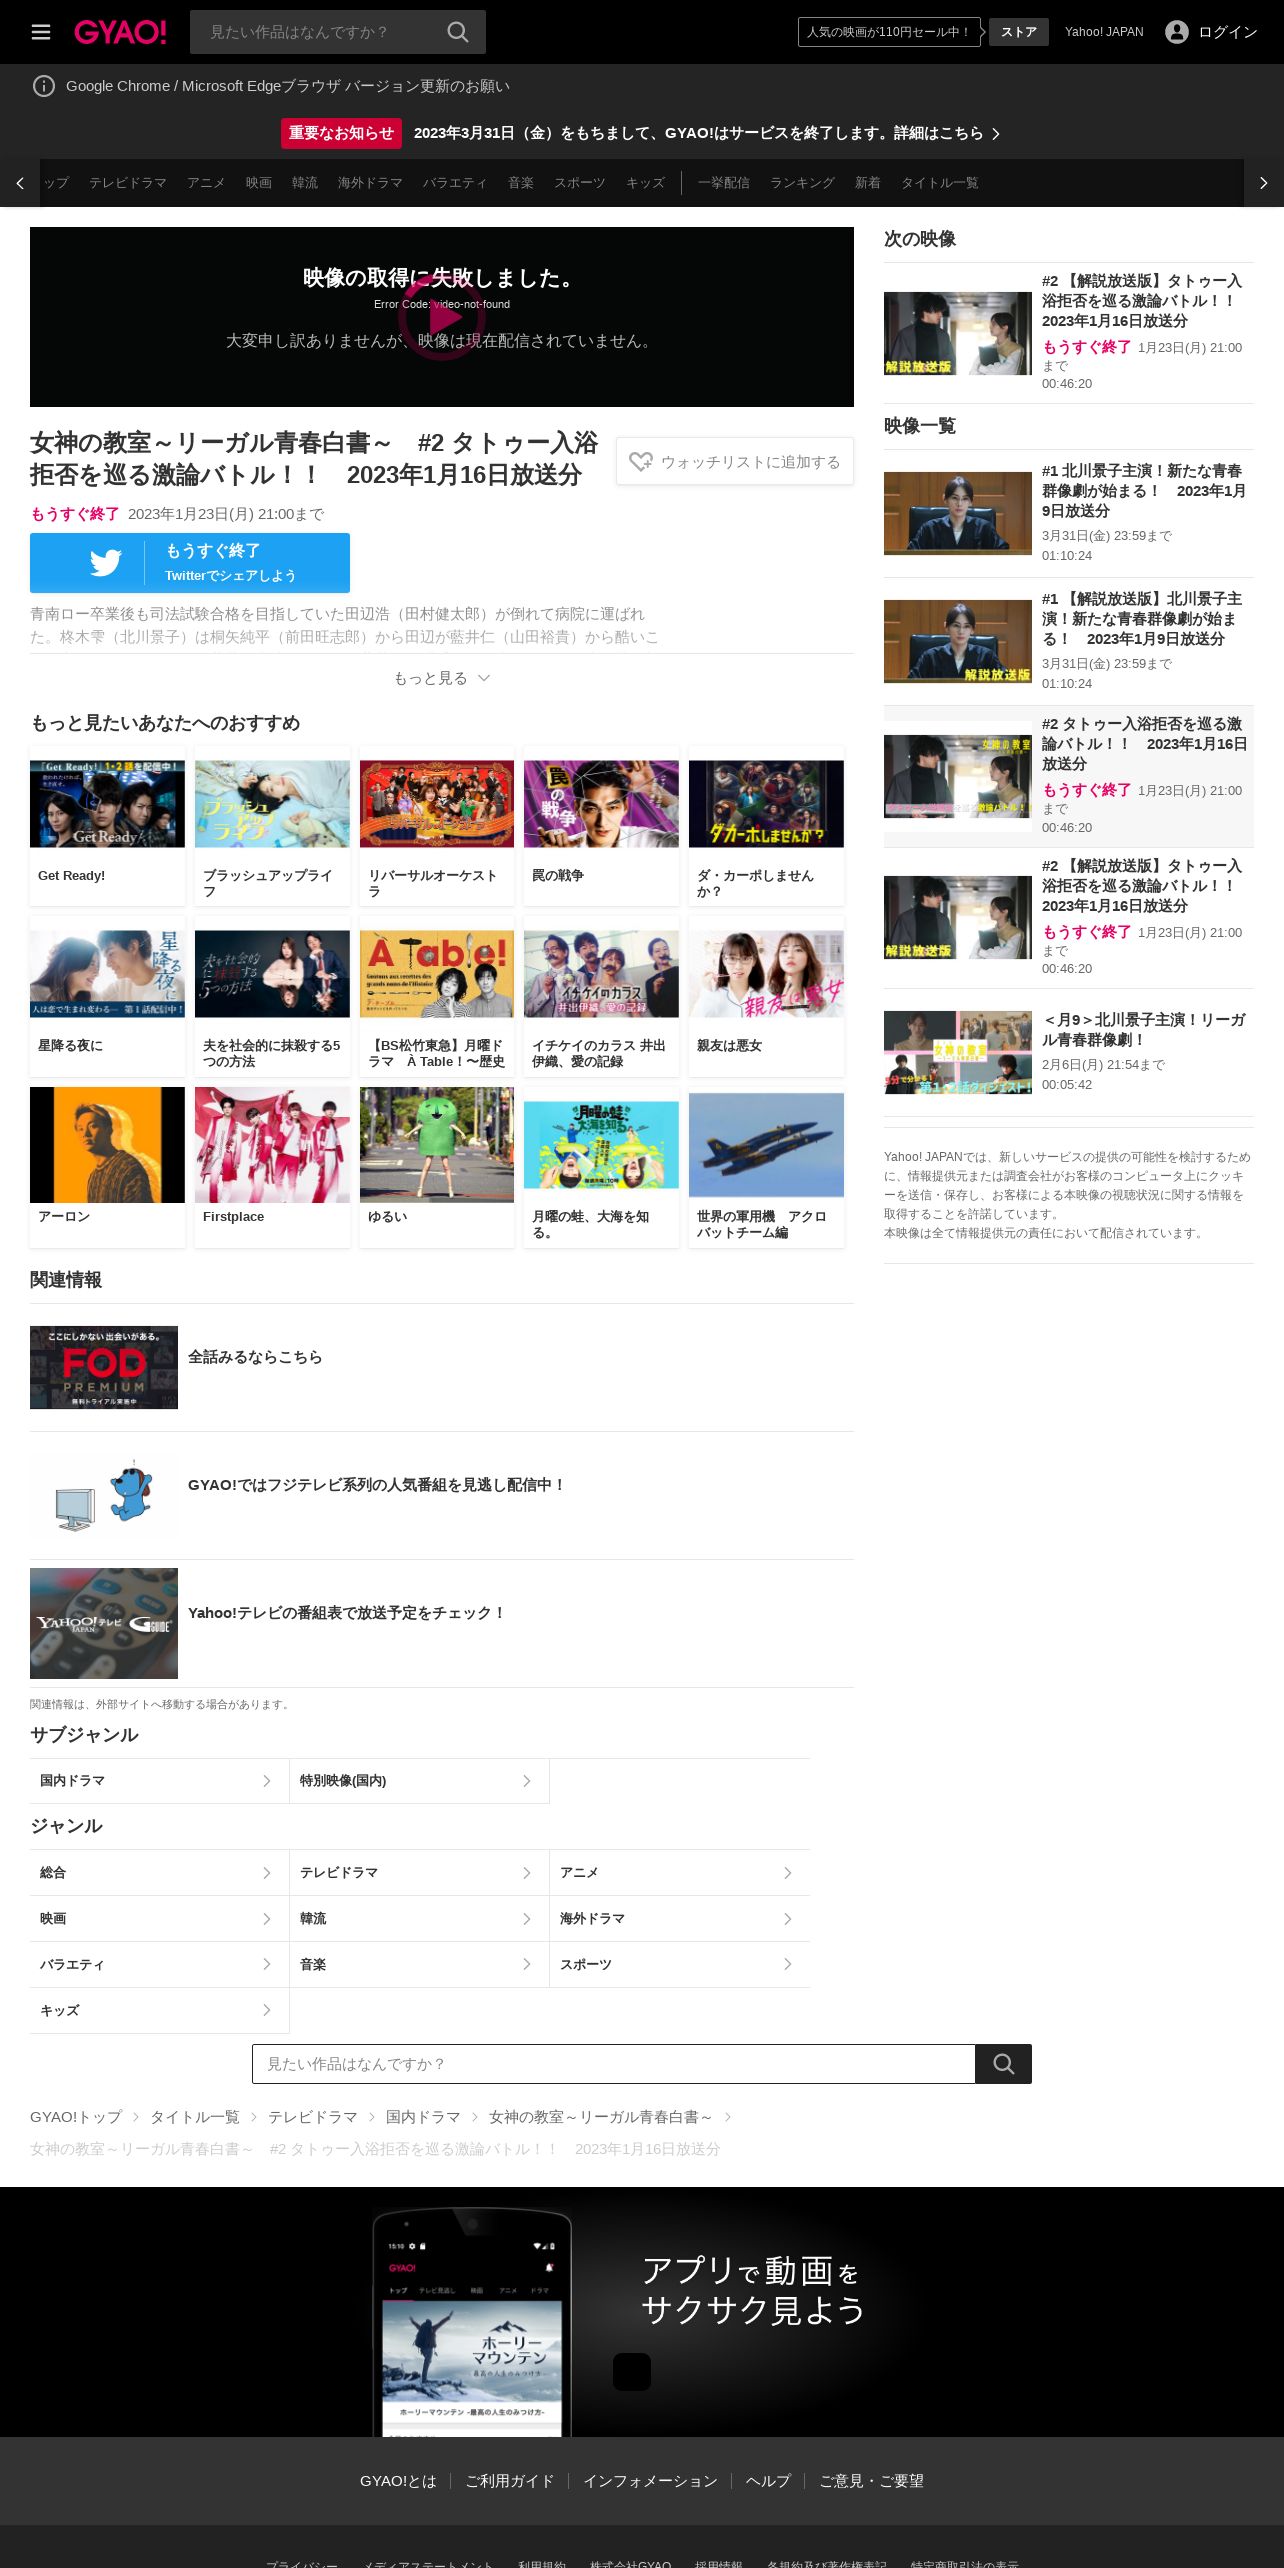
Task: Select 海外ドラマ in top navigation
Action: pos(370,183)
